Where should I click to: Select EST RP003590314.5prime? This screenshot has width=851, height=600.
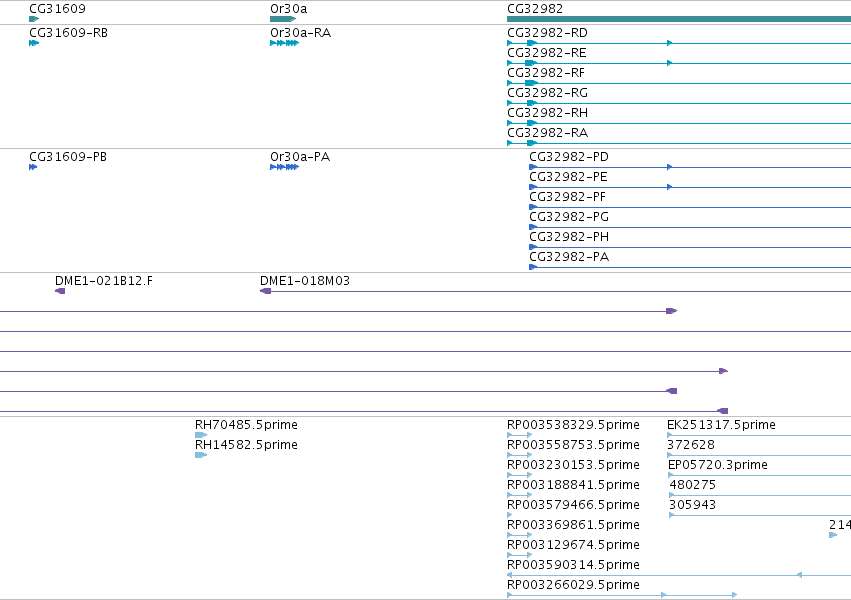573,565
